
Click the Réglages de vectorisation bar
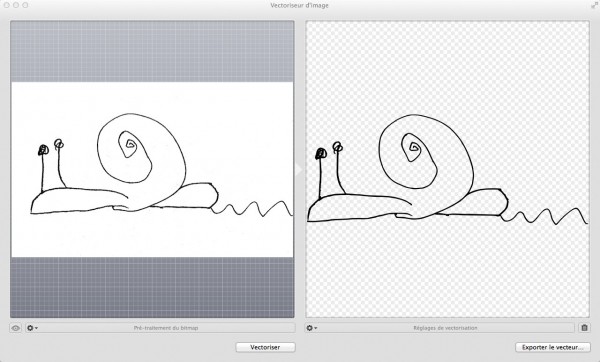[440, 328]
